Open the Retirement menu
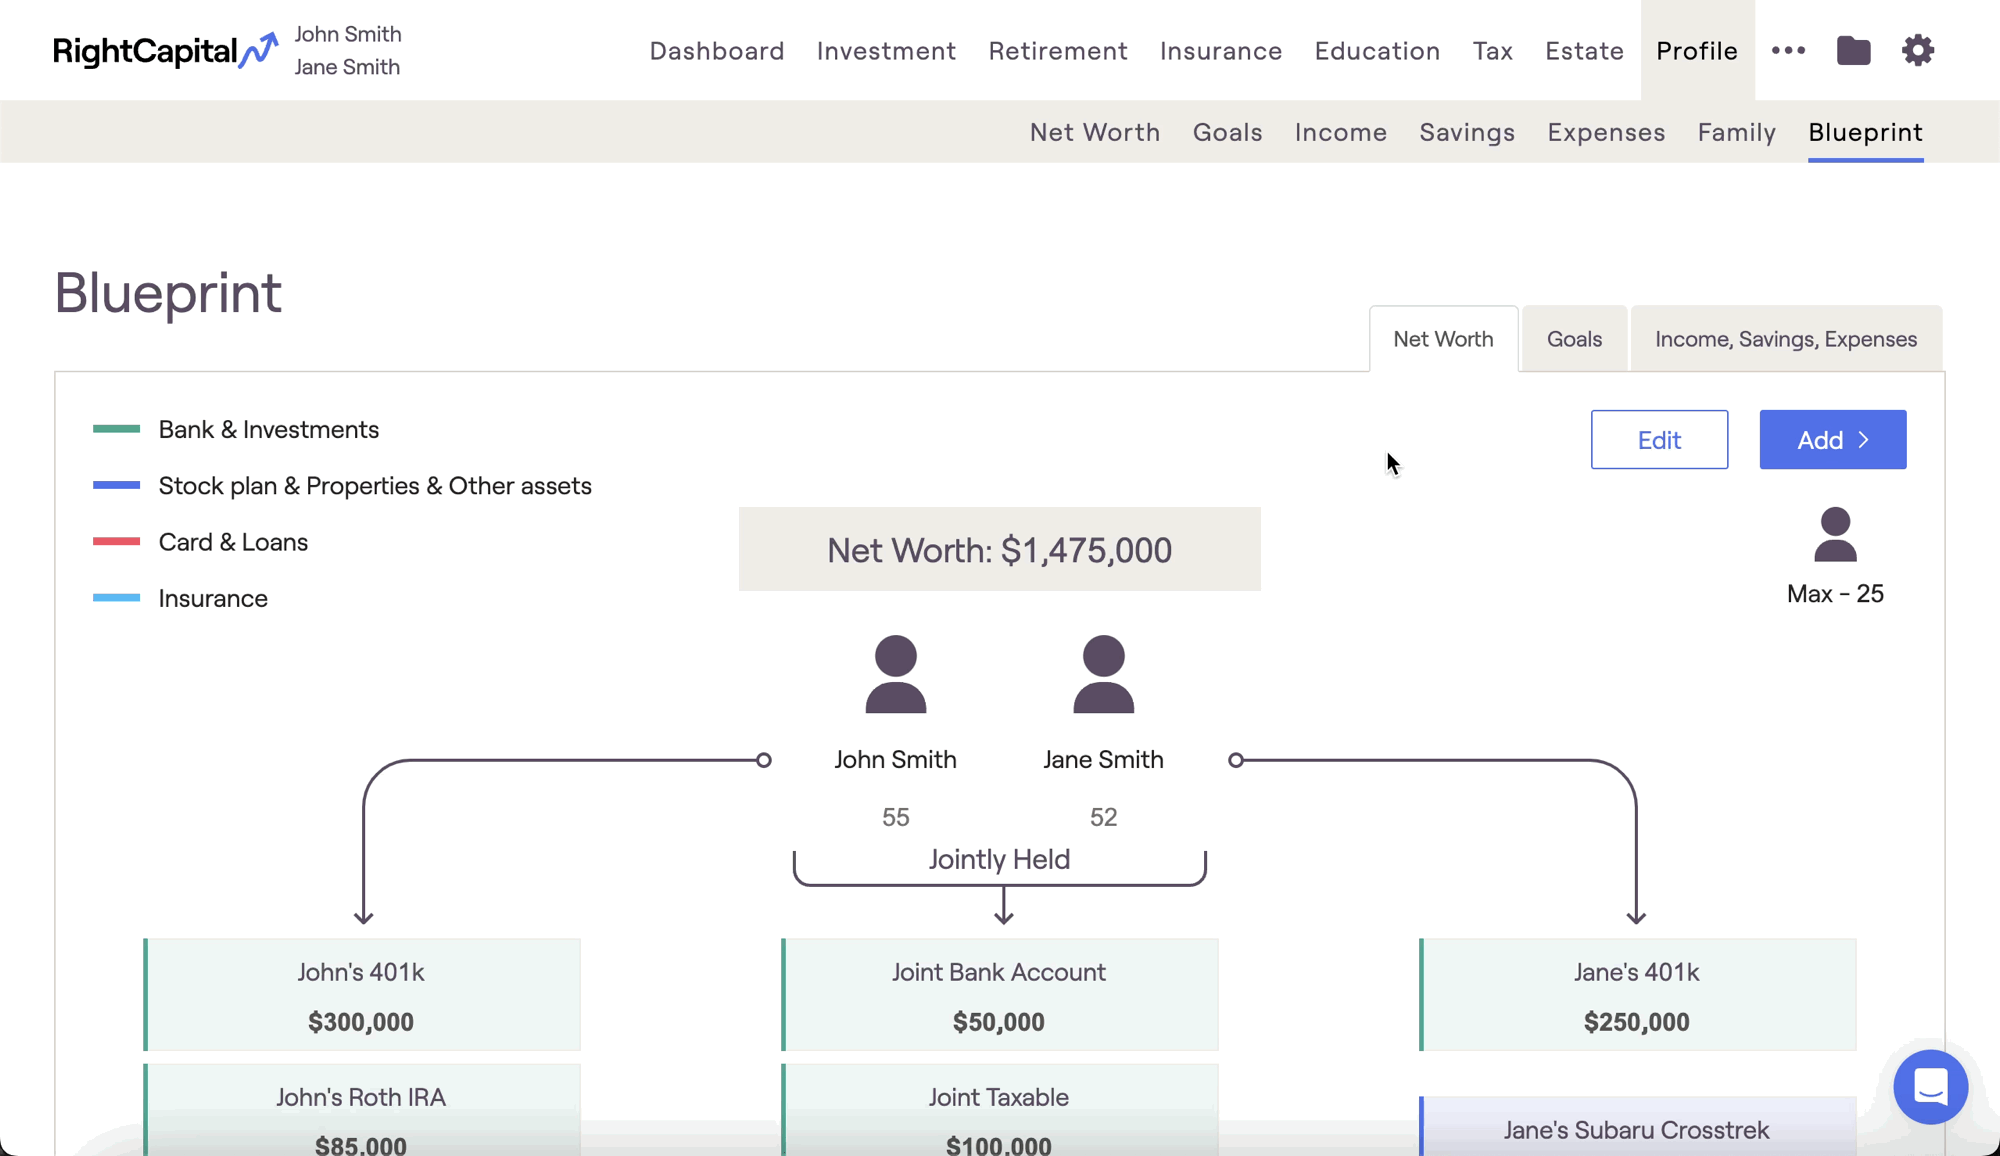 pos(1058,50)
